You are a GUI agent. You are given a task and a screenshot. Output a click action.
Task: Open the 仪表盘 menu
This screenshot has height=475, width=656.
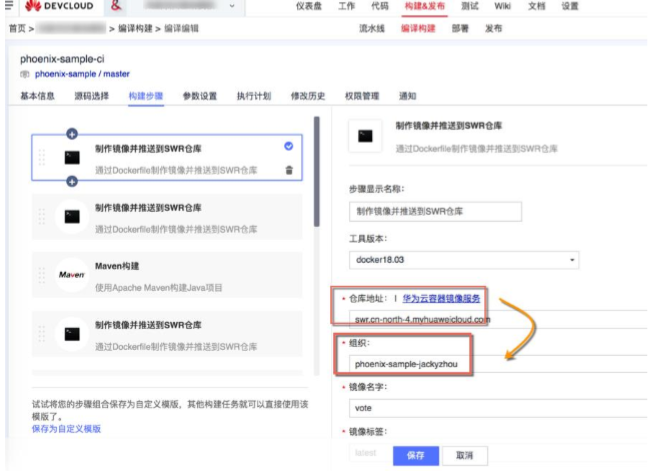tap(309, 6)
